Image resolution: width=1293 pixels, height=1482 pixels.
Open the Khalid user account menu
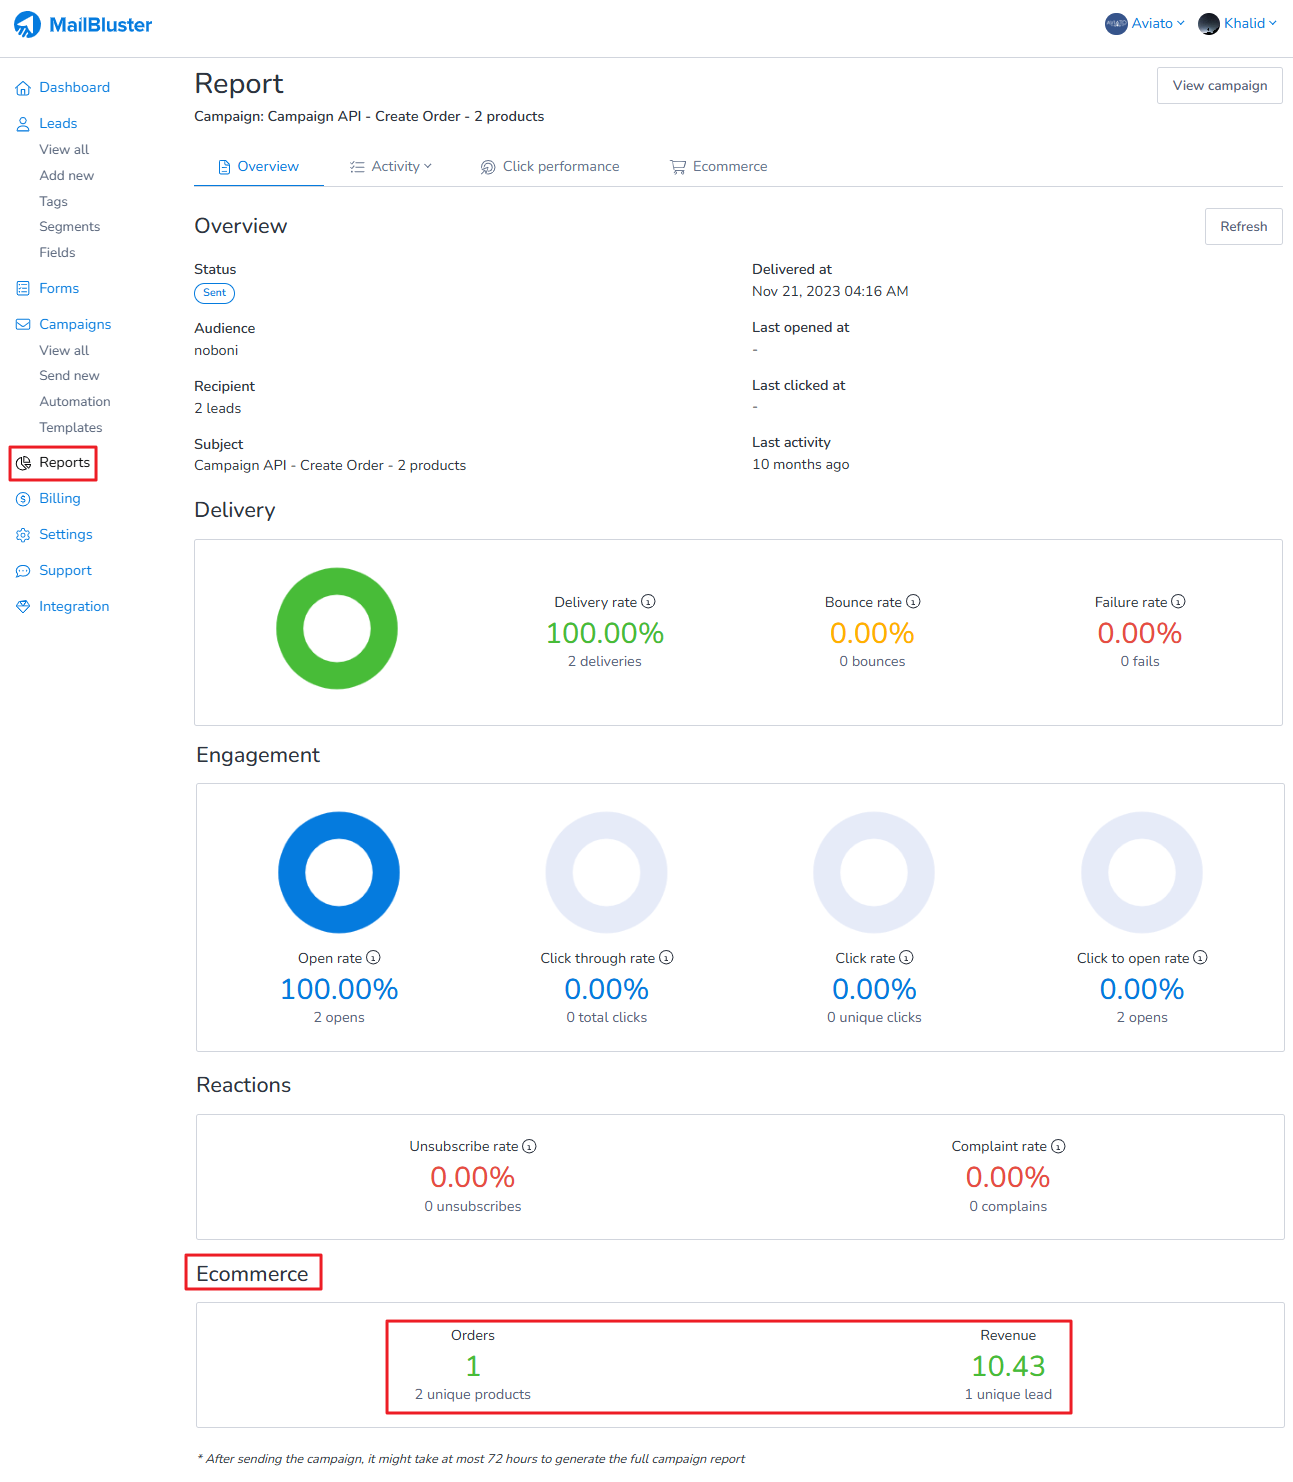1238,23
